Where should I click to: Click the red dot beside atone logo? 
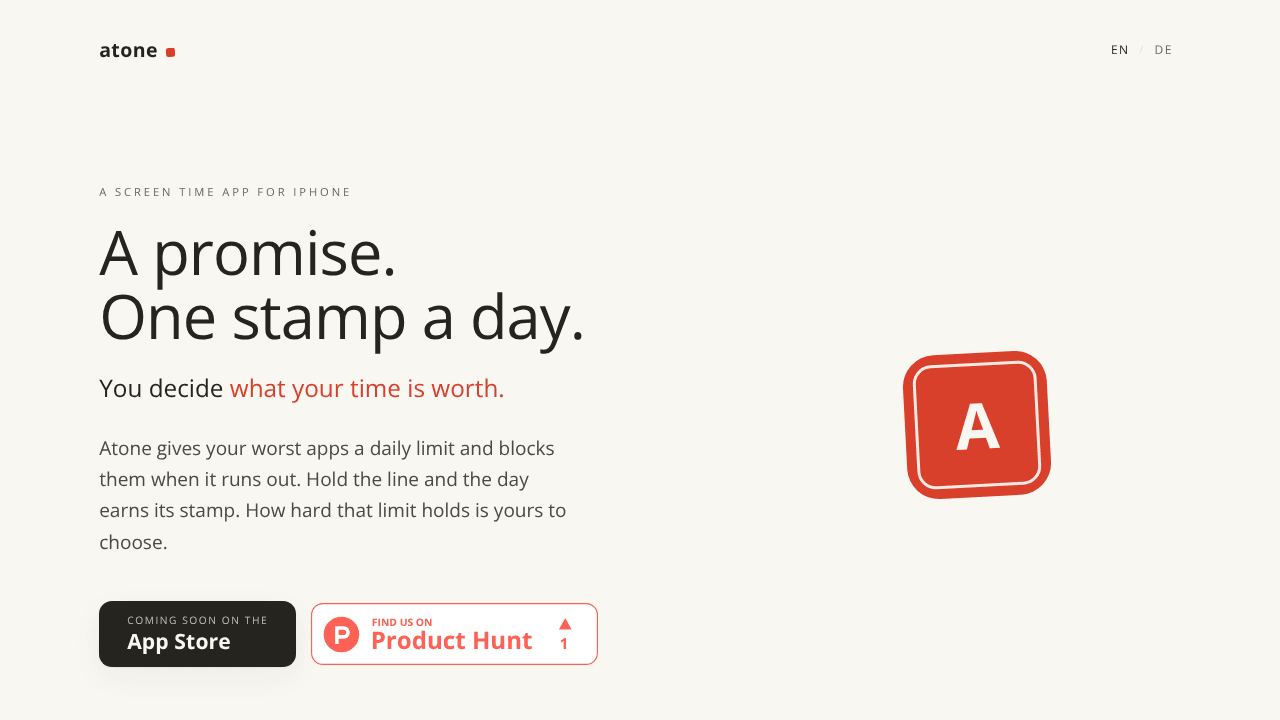pos(170,52)
